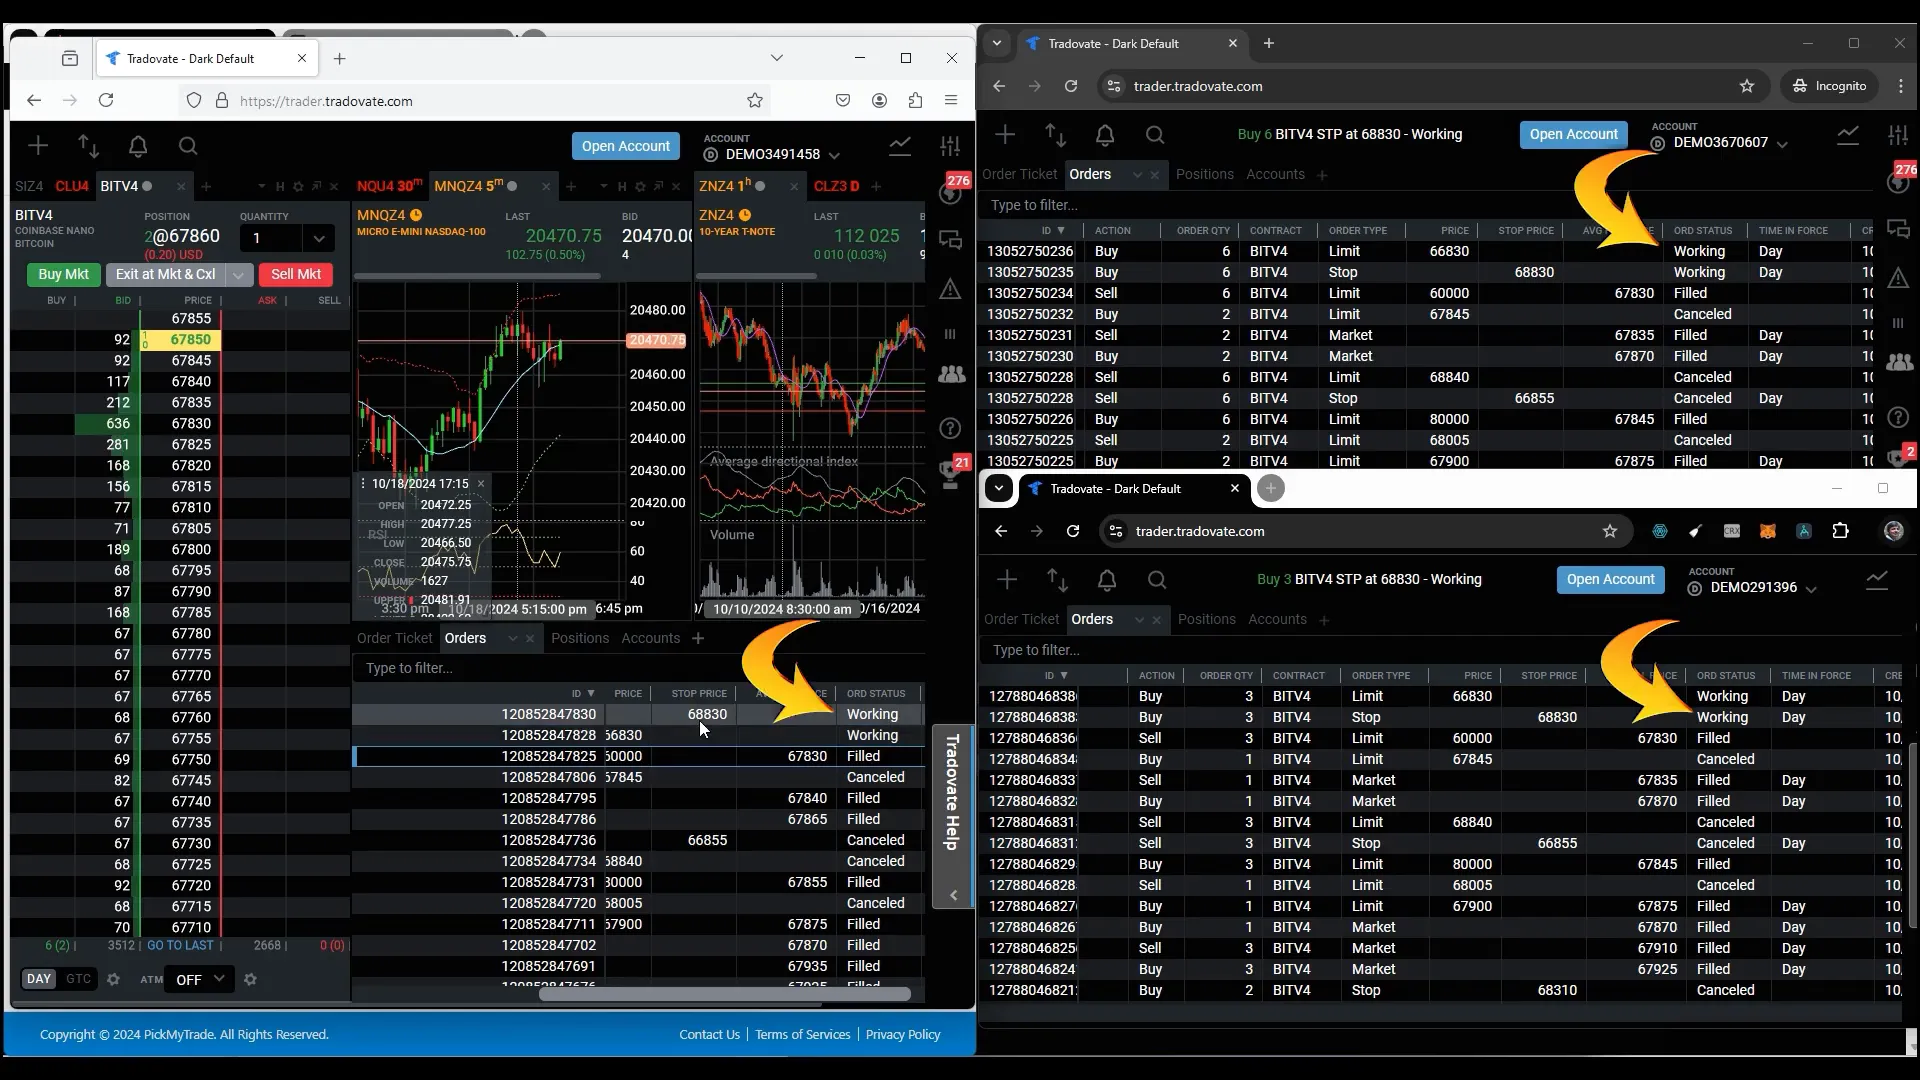Expand Orders tab dropdown in top-right window

(x=1137, y=174)
